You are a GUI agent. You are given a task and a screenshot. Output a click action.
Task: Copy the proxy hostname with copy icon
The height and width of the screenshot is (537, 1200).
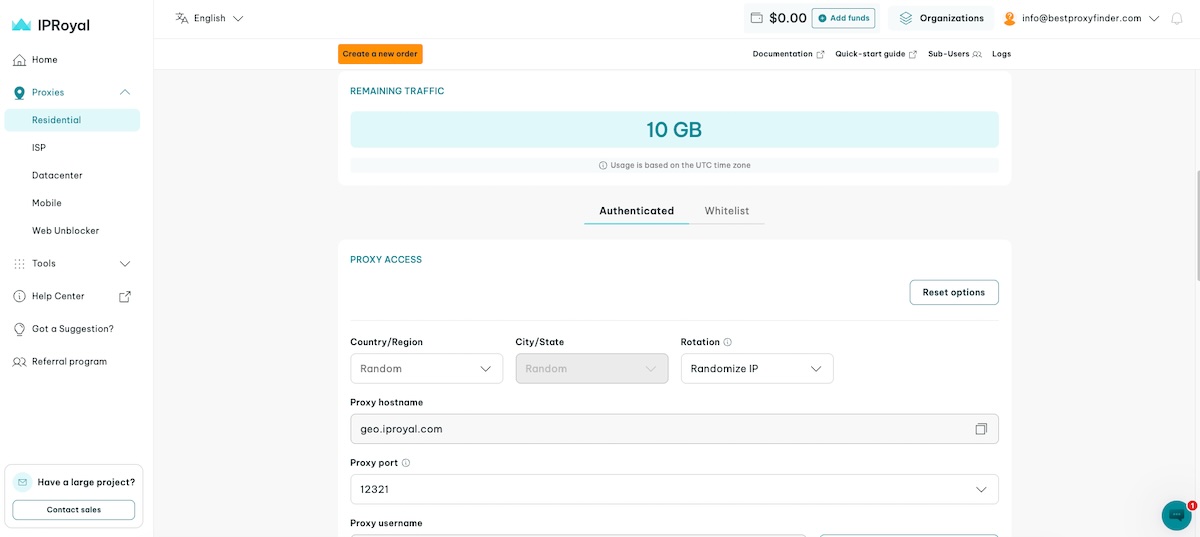pyautogui.click(x=981, y=429)
